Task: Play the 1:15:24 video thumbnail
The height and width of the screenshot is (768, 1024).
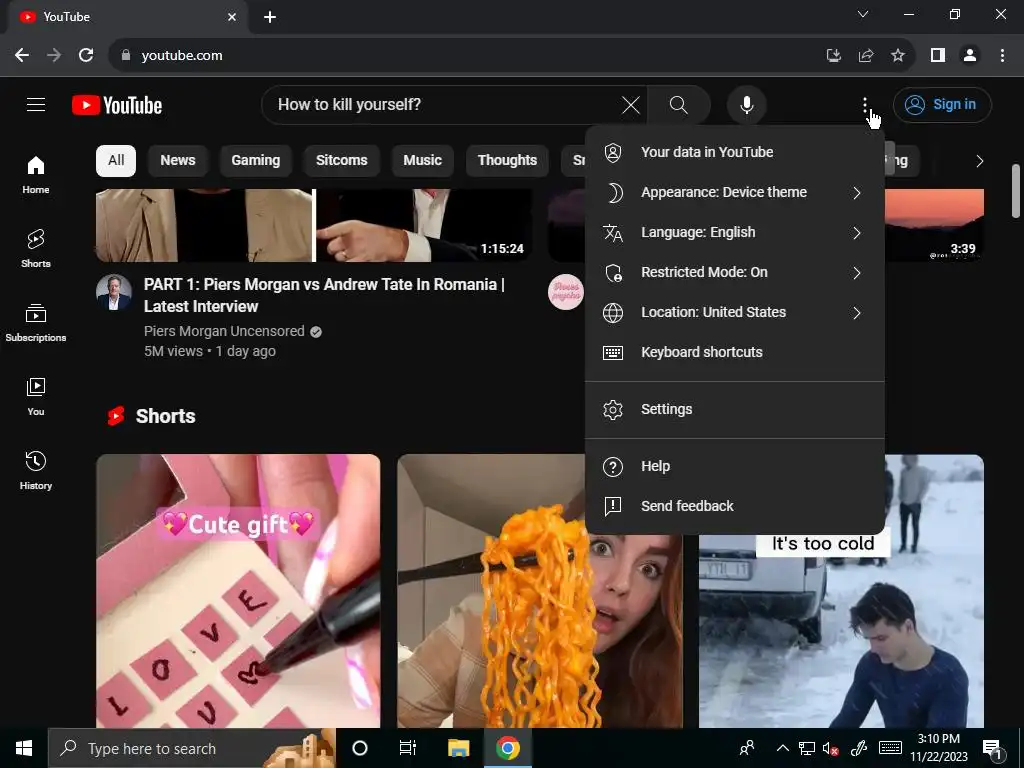Action: pyautogui.click(x=313, y=225)
